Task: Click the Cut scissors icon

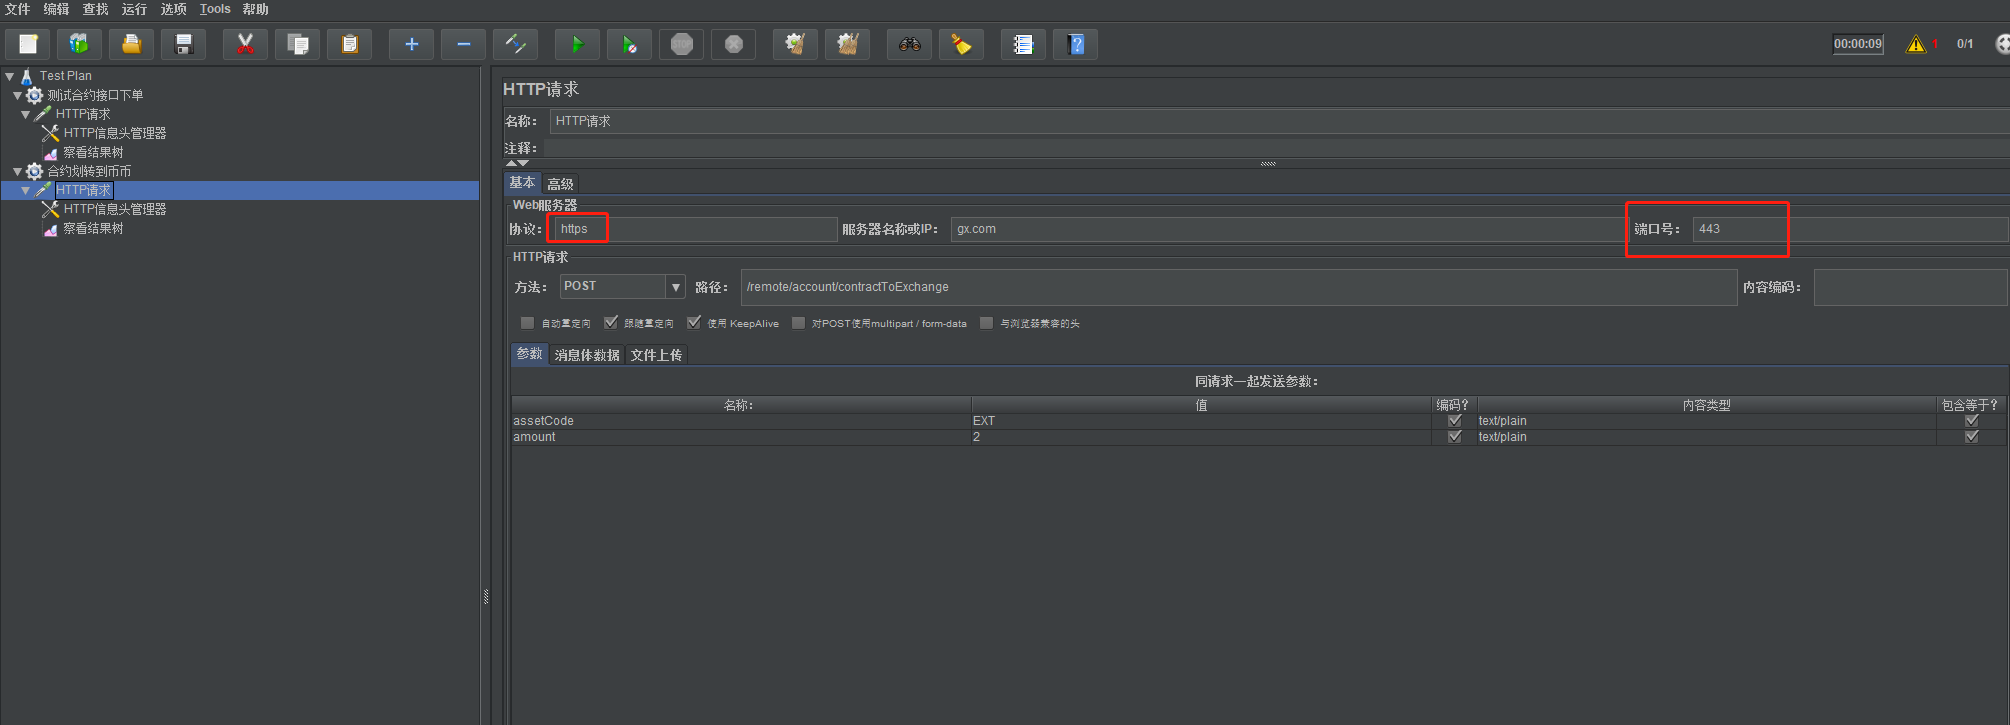Action: [245, 44]
